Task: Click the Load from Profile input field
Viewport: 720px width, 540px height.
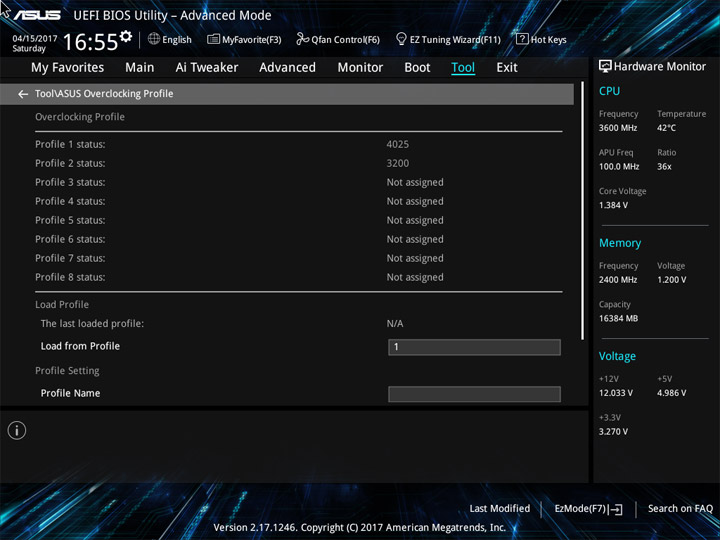Action: 474,347
